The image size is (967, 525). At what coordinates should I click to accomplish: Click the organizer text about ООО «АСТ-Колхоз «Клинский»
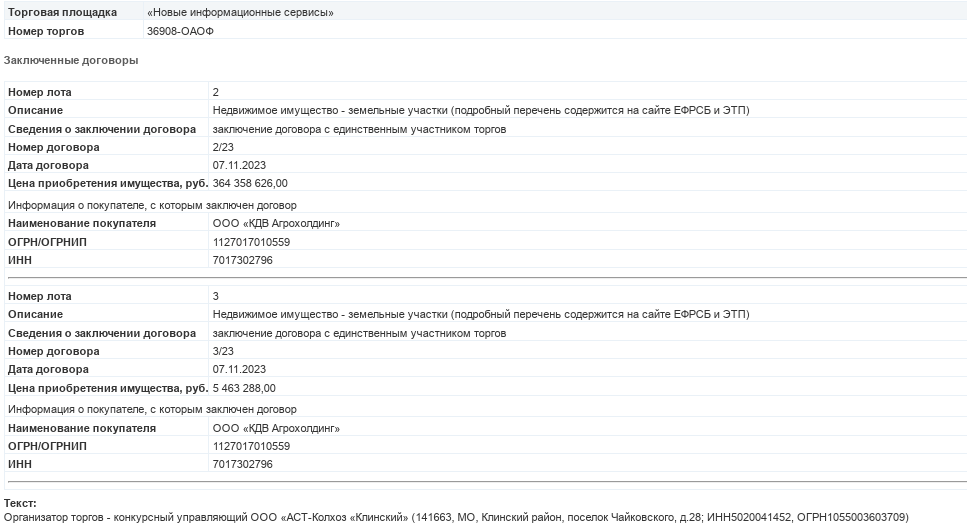456,517
